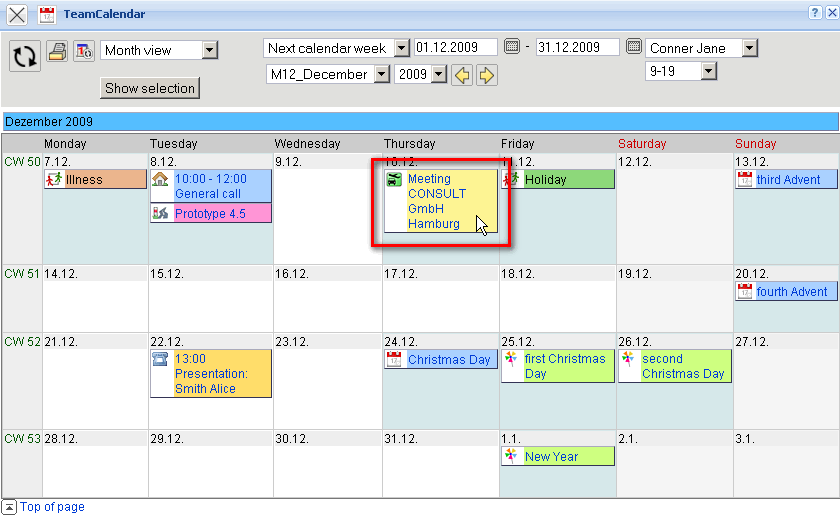Screen dimensions: 840x520
Task: Click the Sunday column header
Action: pyautogui.click(x=755, y=144)
